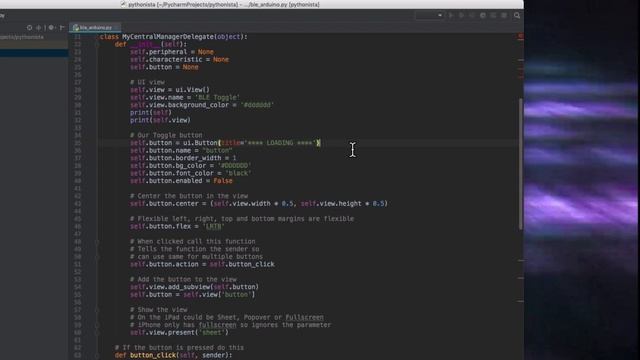Click the line 'self.button.border_width = 1'

183,158
